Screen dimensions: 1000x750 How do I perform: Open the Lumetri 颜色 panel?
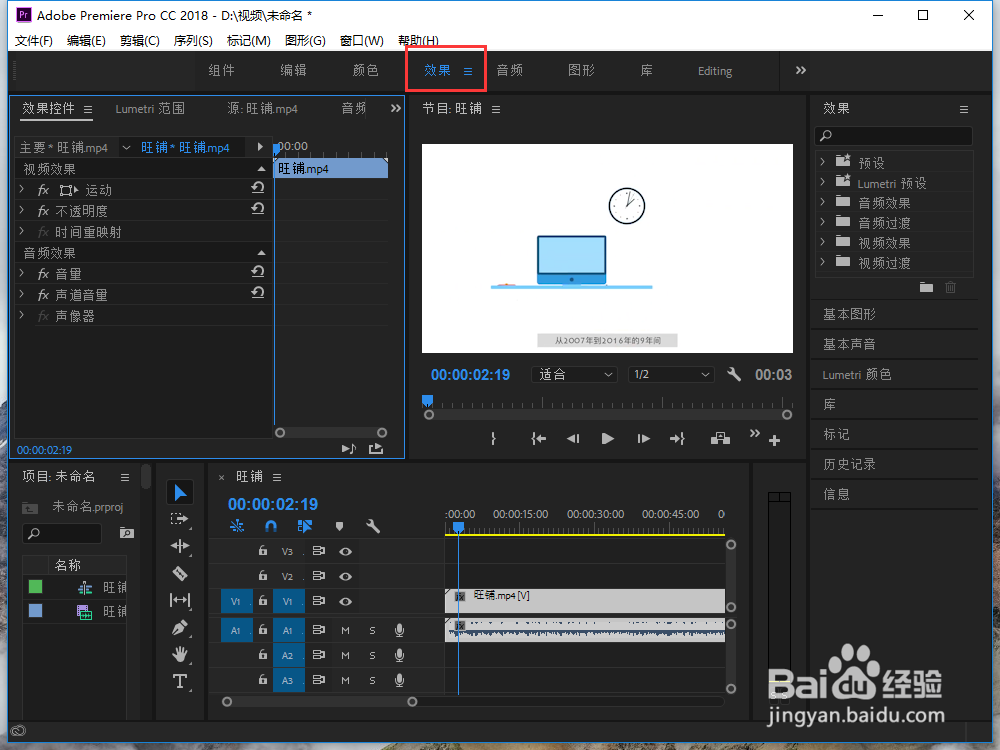point(857,374)
